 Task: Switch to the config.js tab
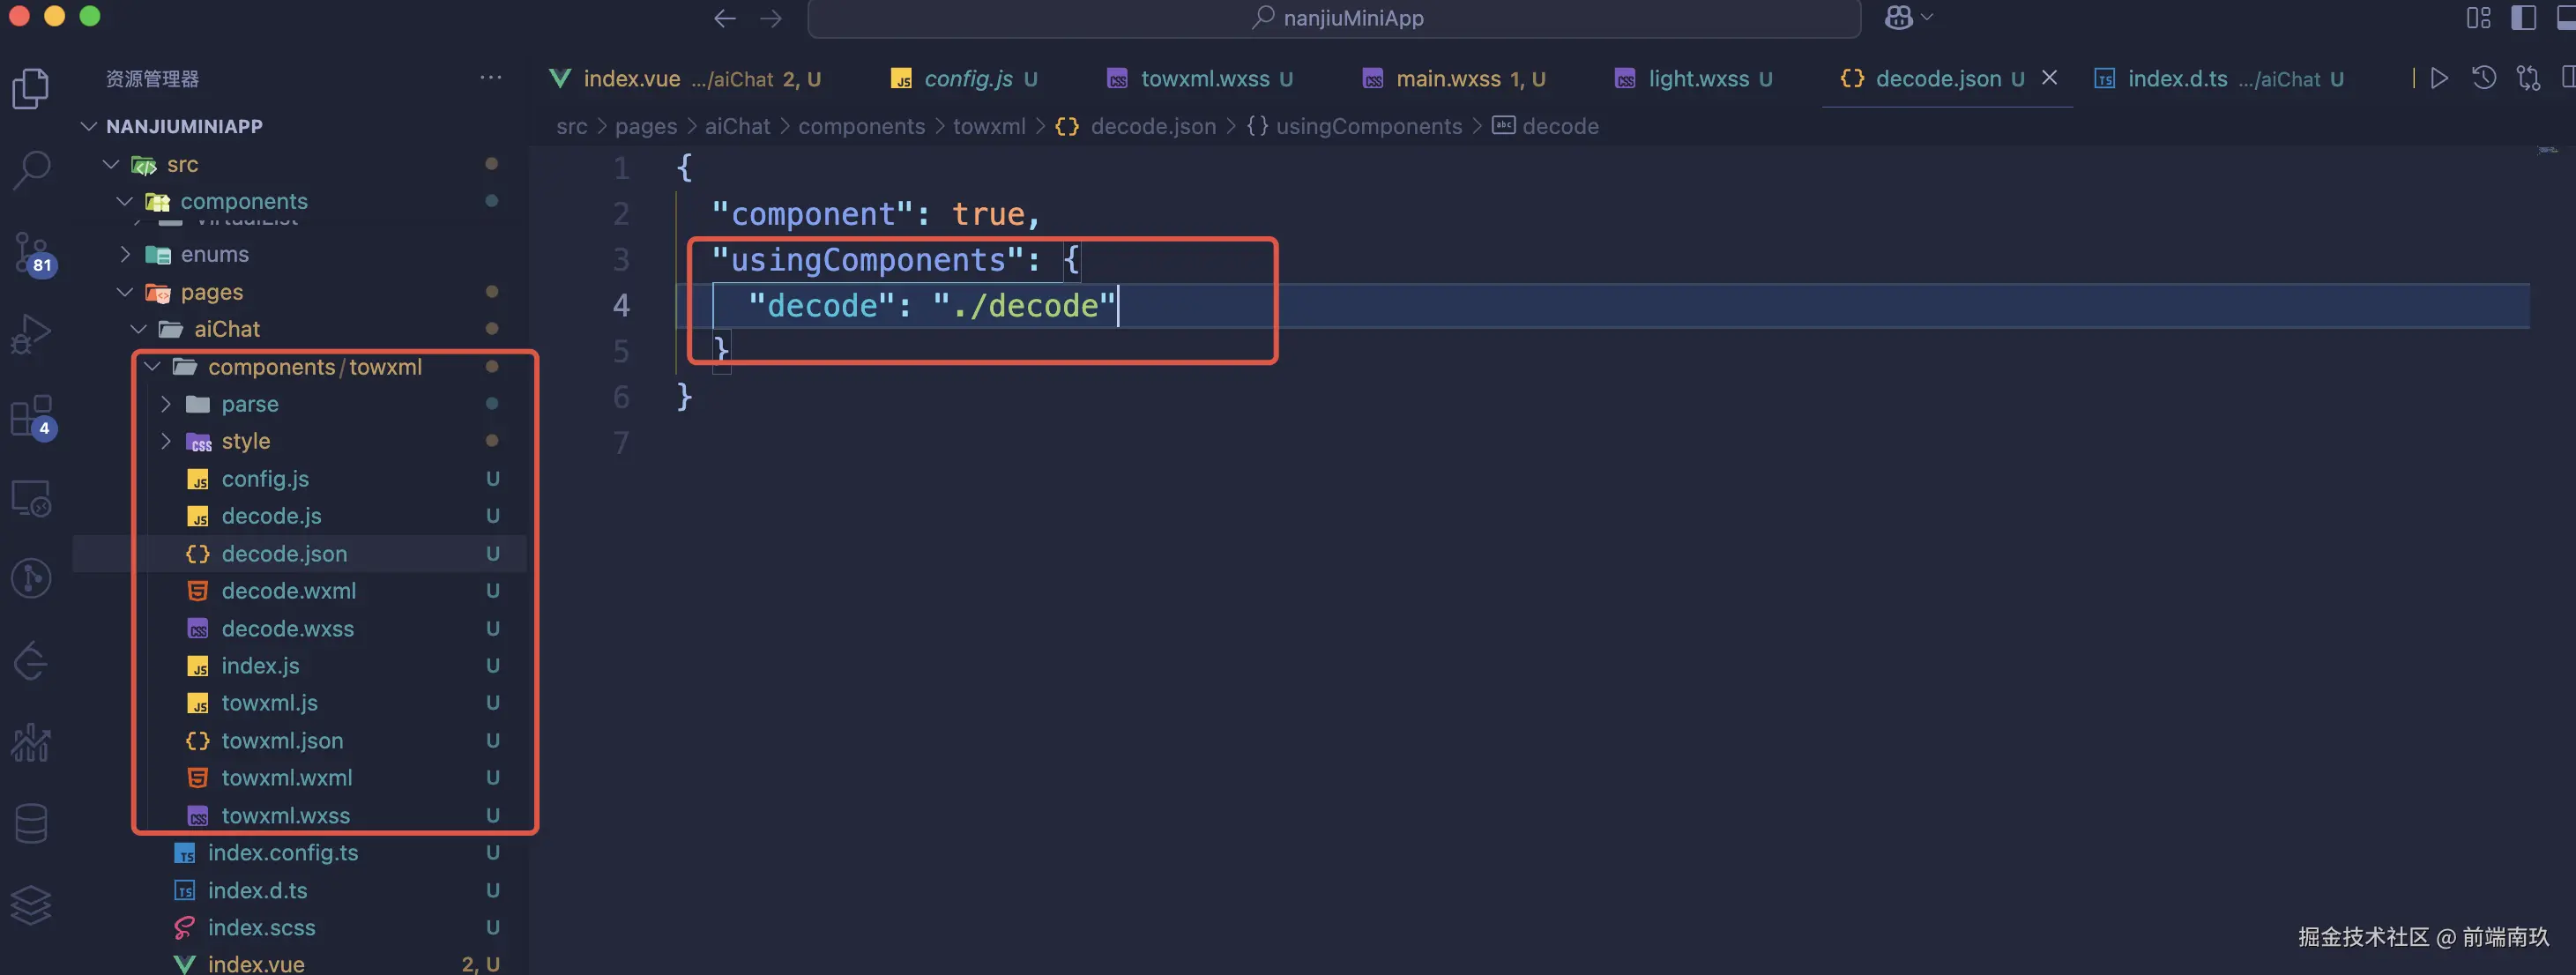pyautogui.click(x=967, y=79)
